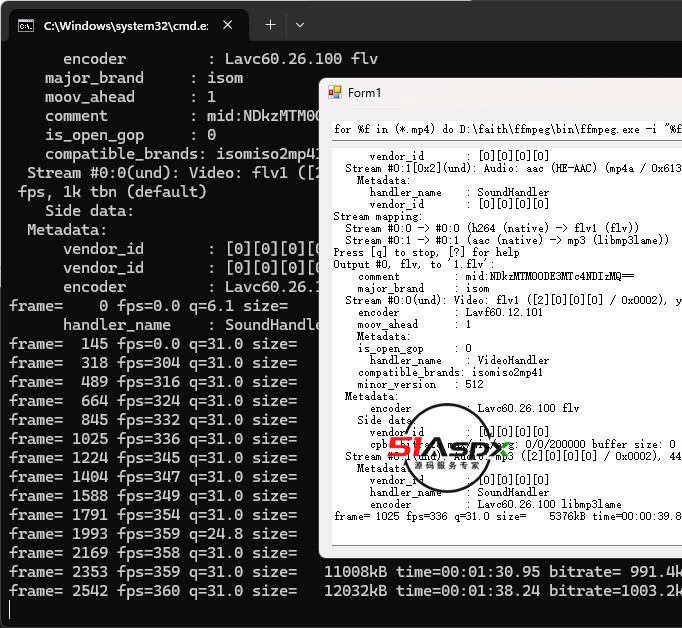Image resolution: width=682 pixels, height=628 pixels.
Task: Select the cmd.exe terminal tab
Action: (x=129, y=25)
